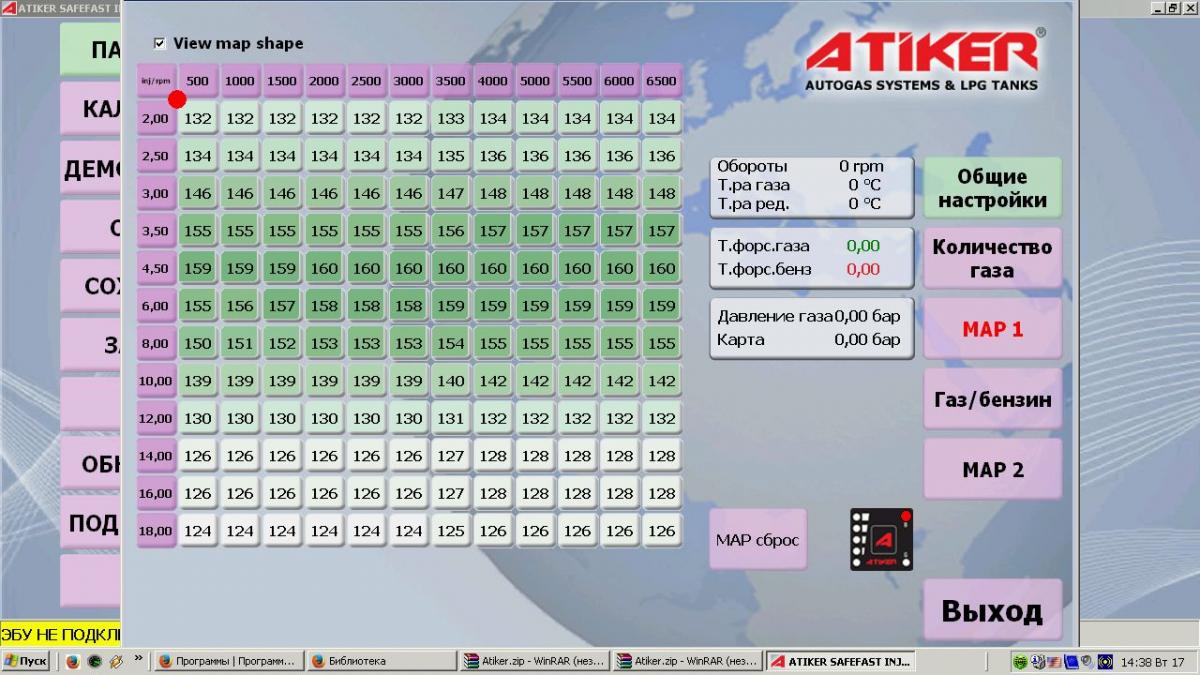Screen dimensions: 1200x675
Task: Click the Выход exit button
Action: 992,610
